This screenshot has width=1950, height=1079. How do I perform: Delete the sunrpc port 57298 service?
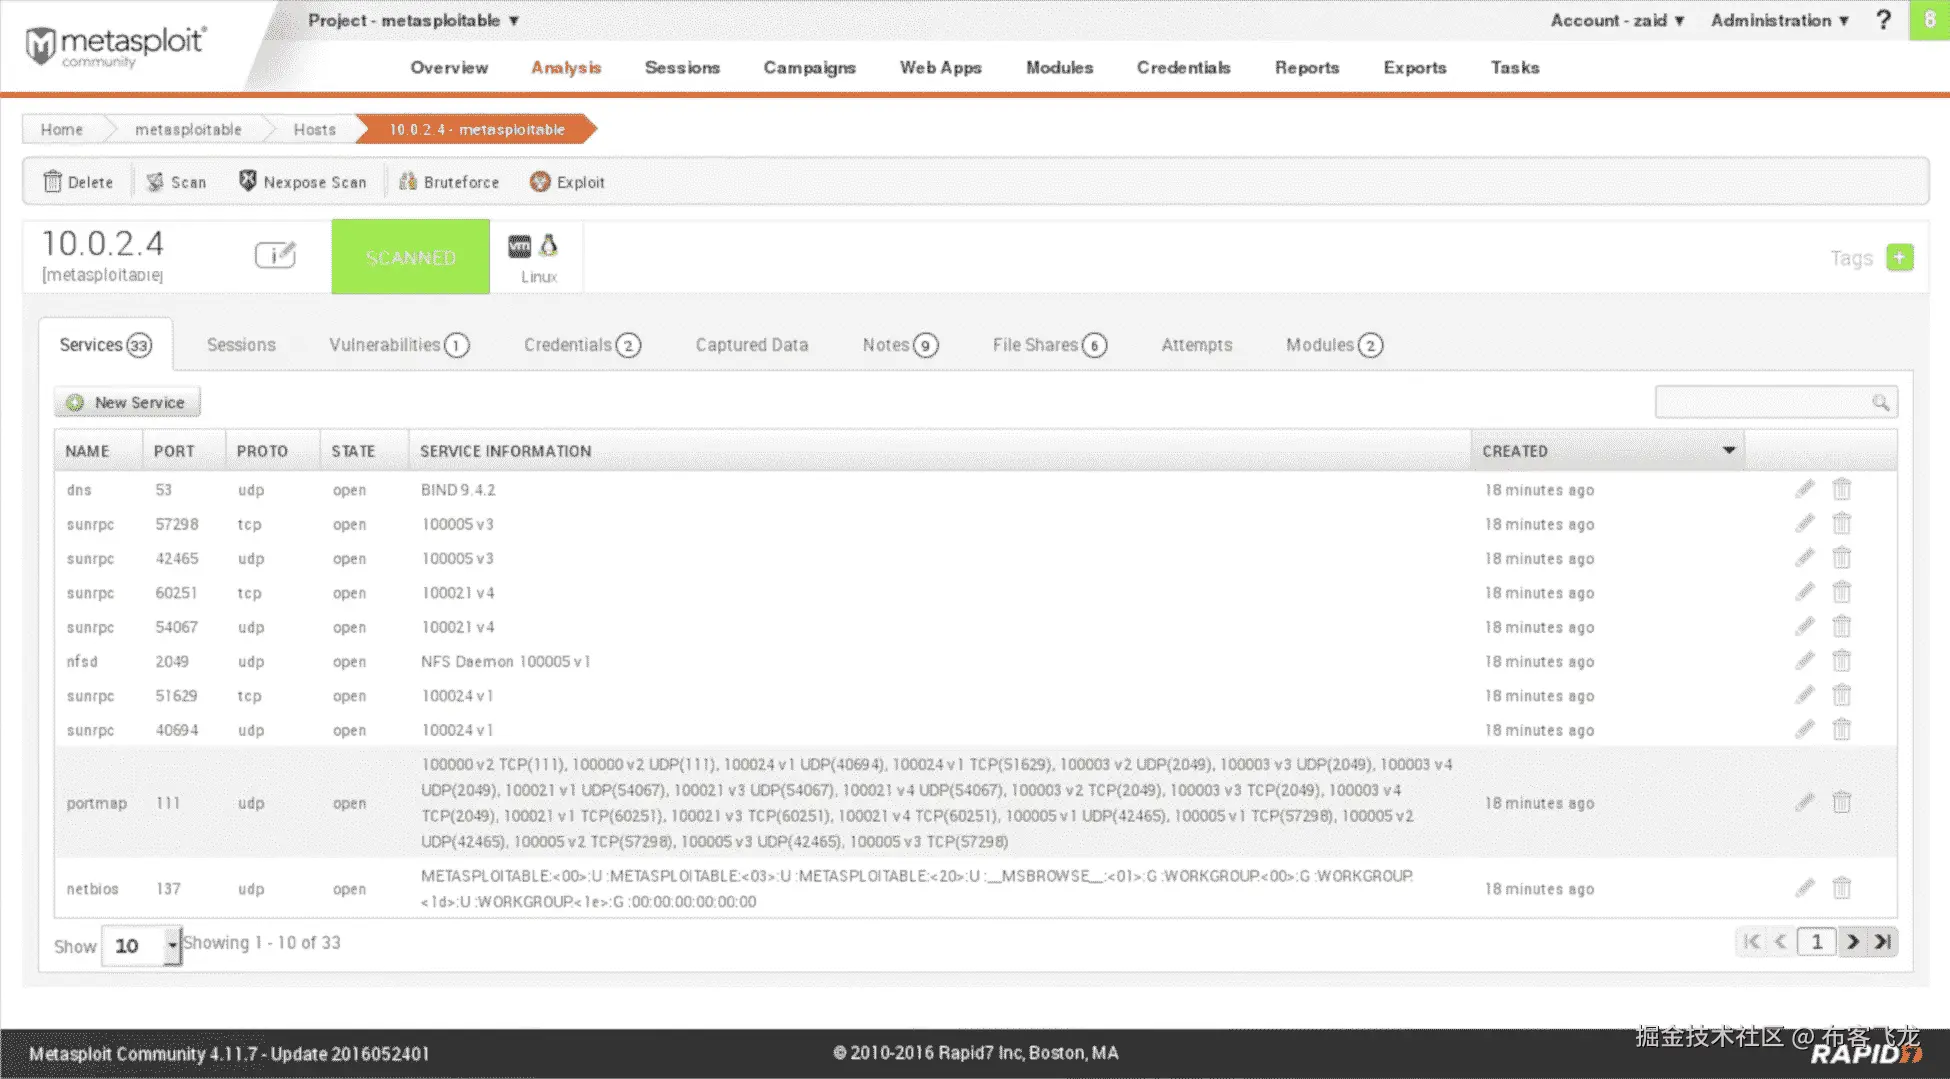[1842, 523]
